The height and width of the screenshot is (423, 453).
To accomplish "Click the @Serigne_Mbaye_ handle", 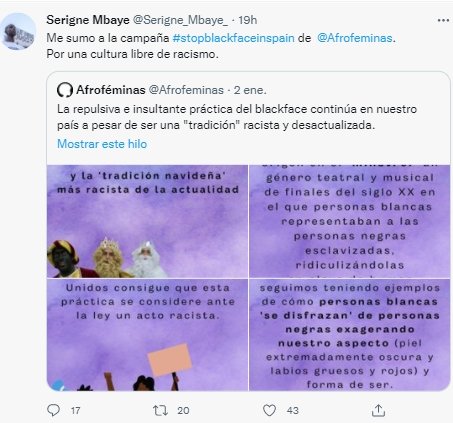I will 180,20.
